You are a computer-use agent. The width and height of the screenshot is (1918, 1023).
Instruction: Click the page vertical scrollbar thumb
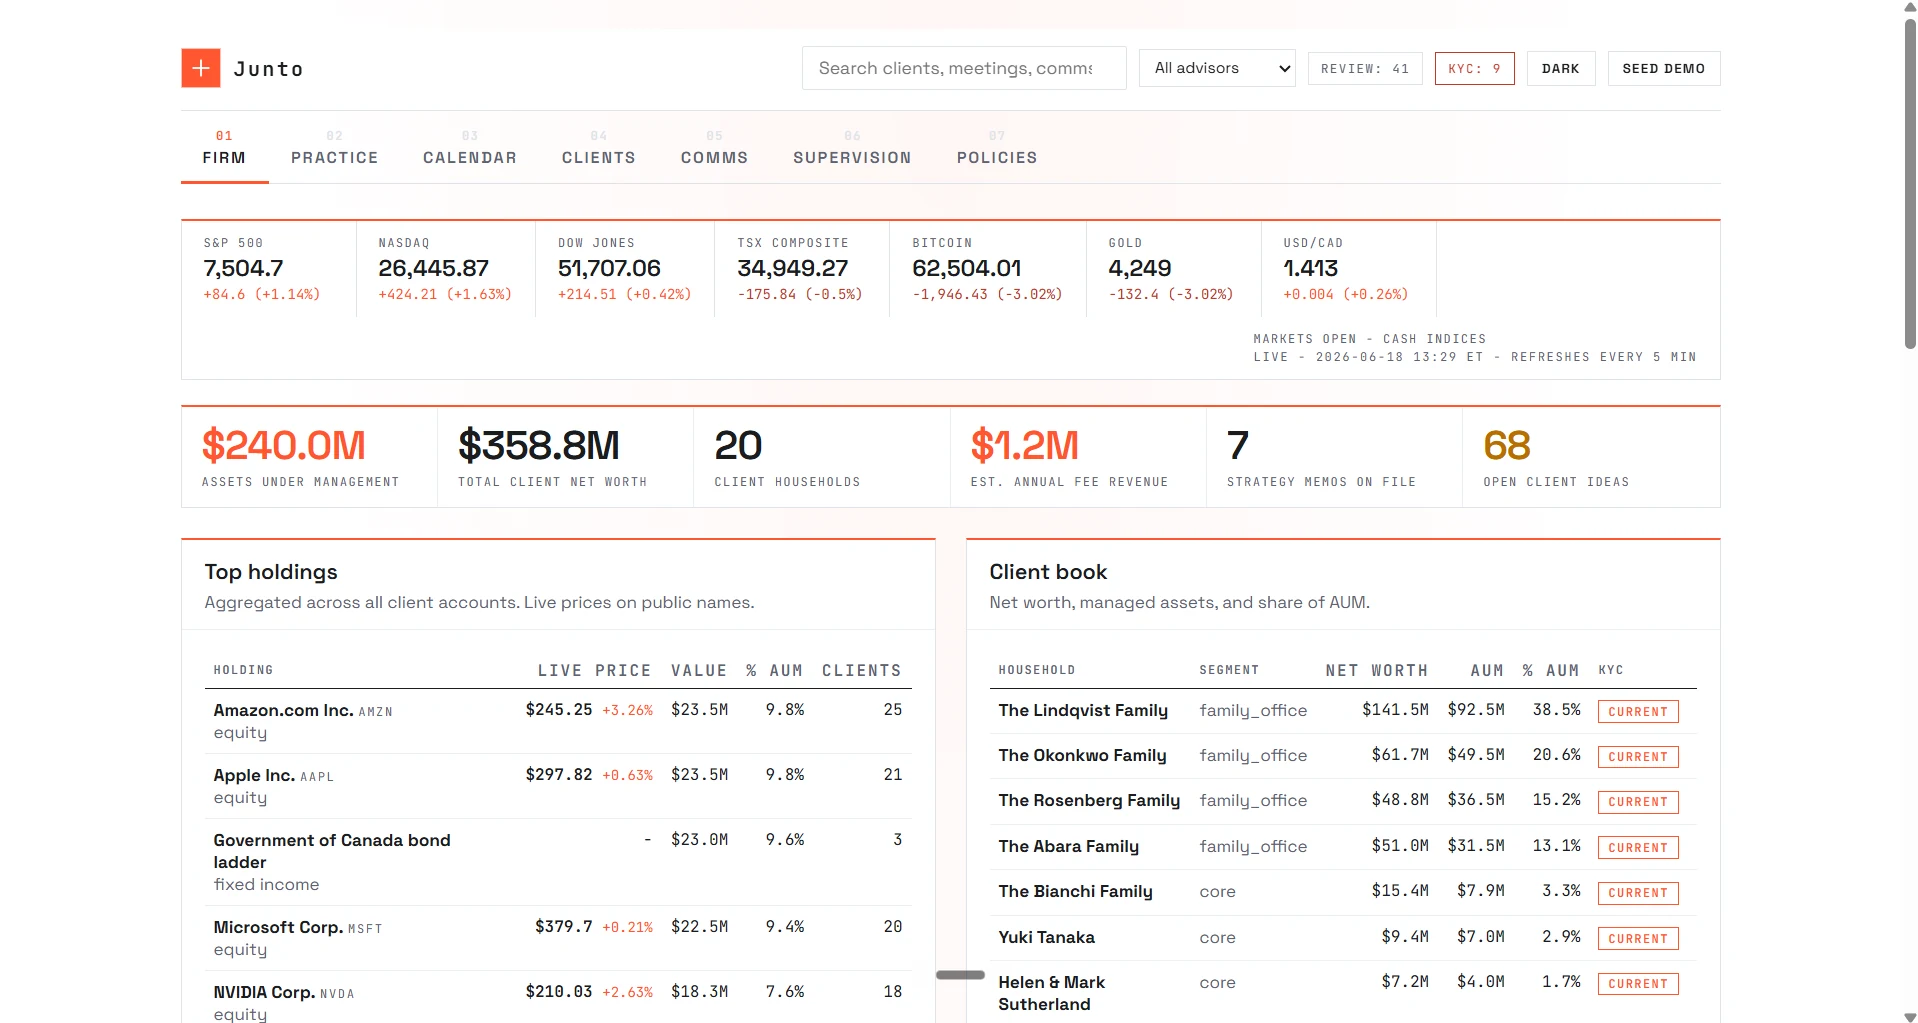pyautogui.click(x=1910, y=180)
